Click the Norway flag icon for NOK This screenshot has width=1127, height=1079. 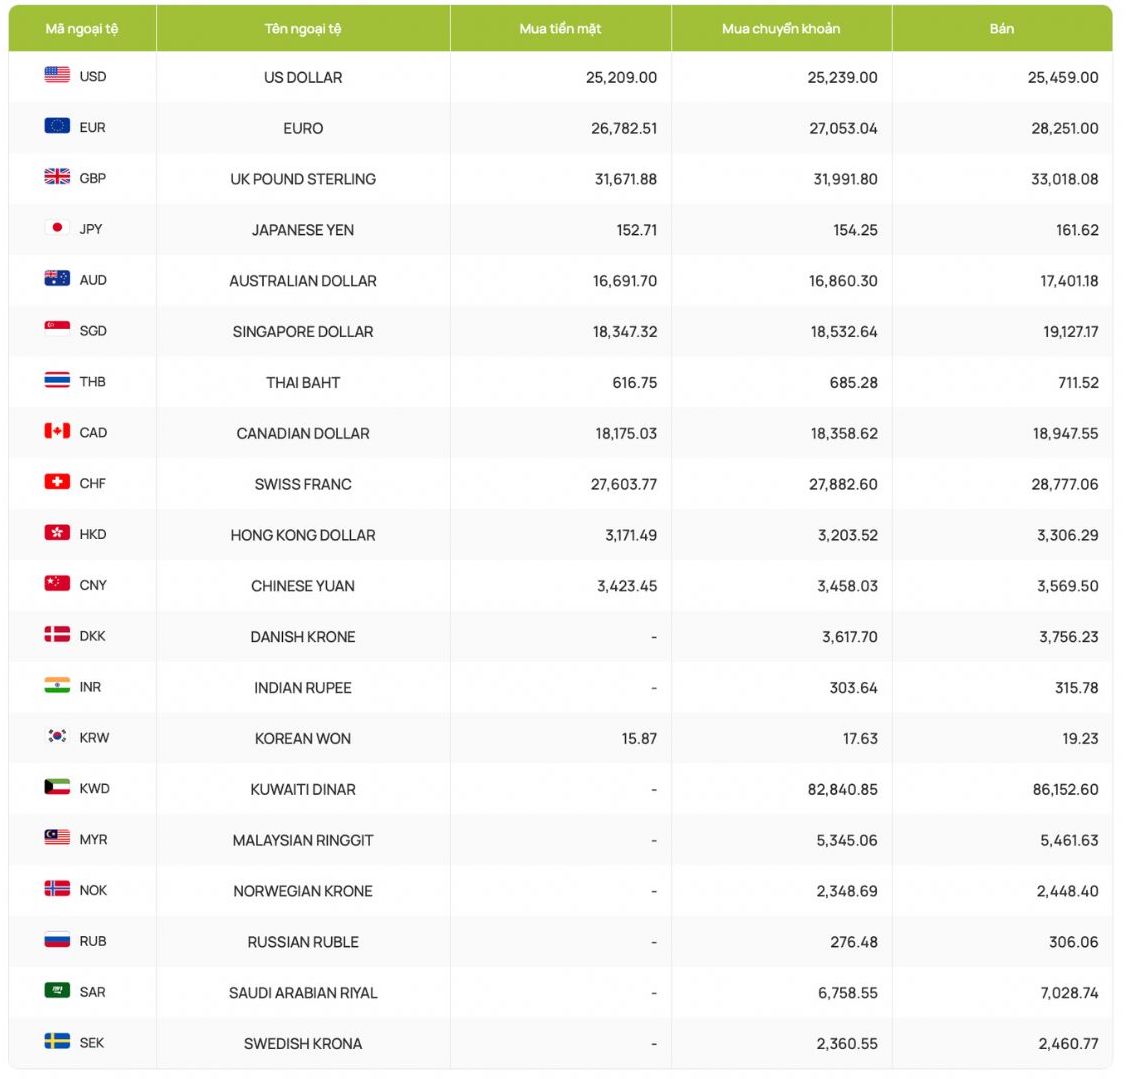pos(58,889)
